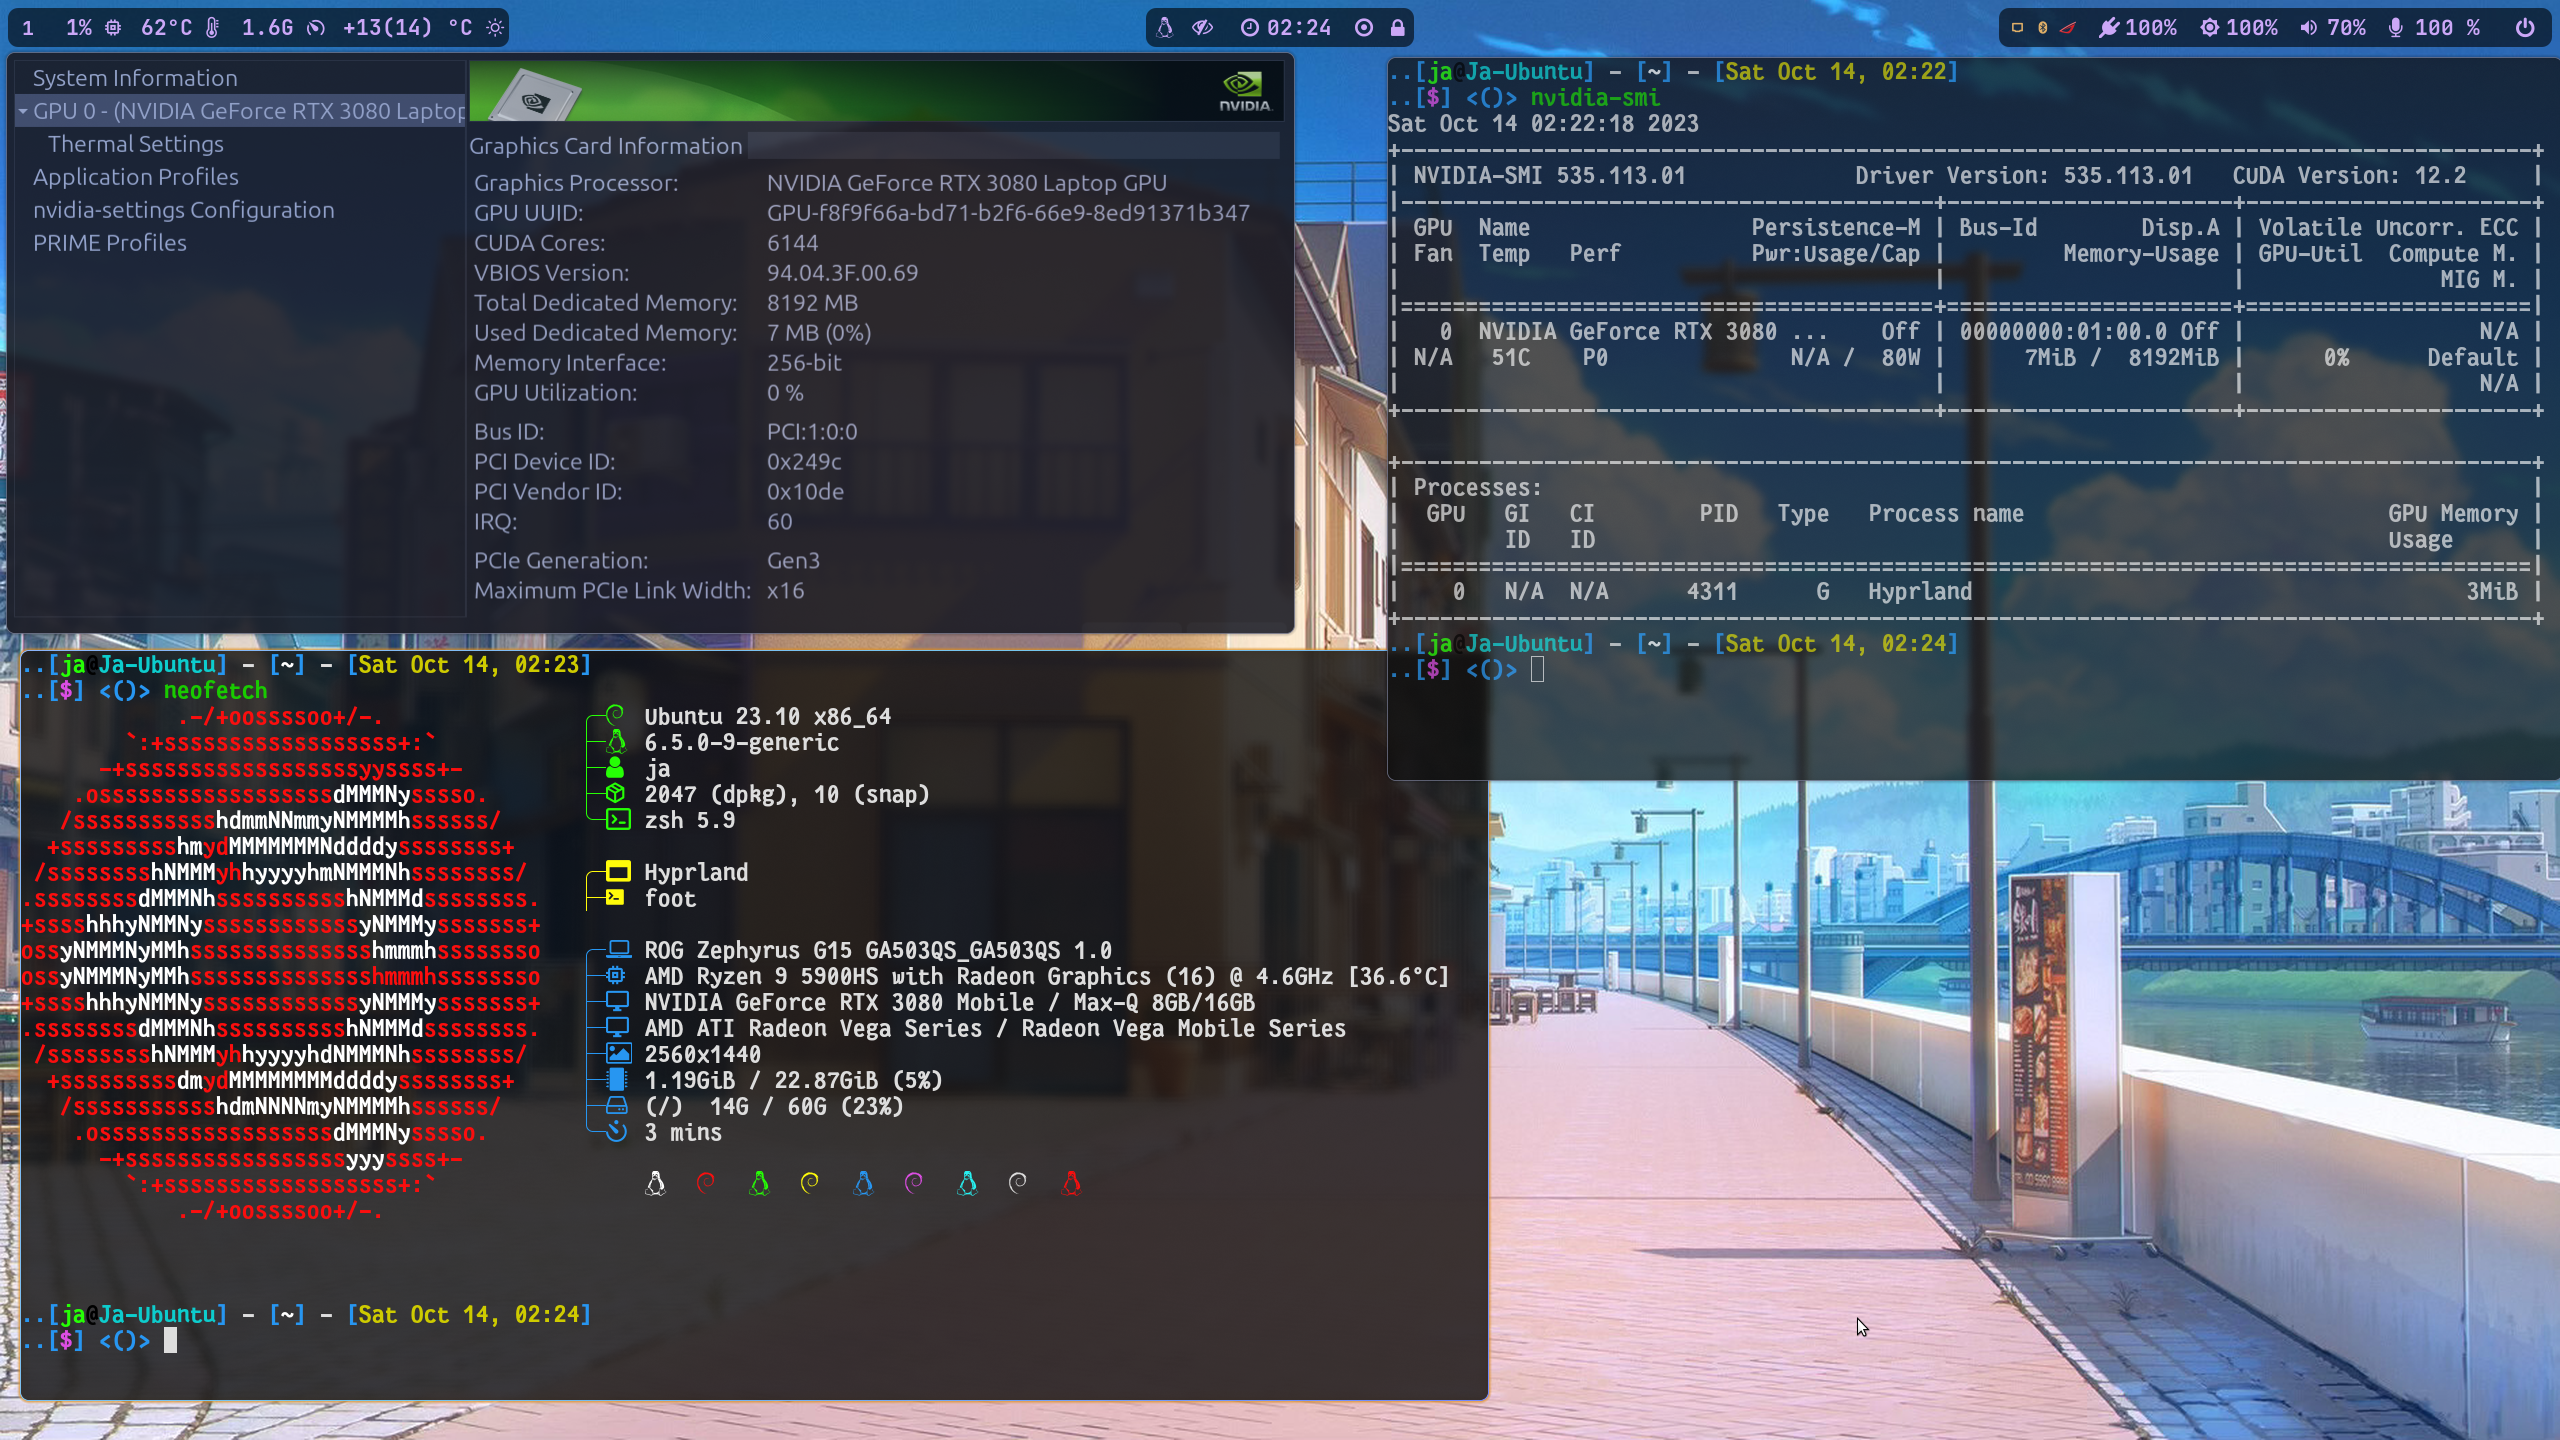Screen dimensions: 2560x1440
Task: Open Application Profiles in sidebar
Action: 136,177
